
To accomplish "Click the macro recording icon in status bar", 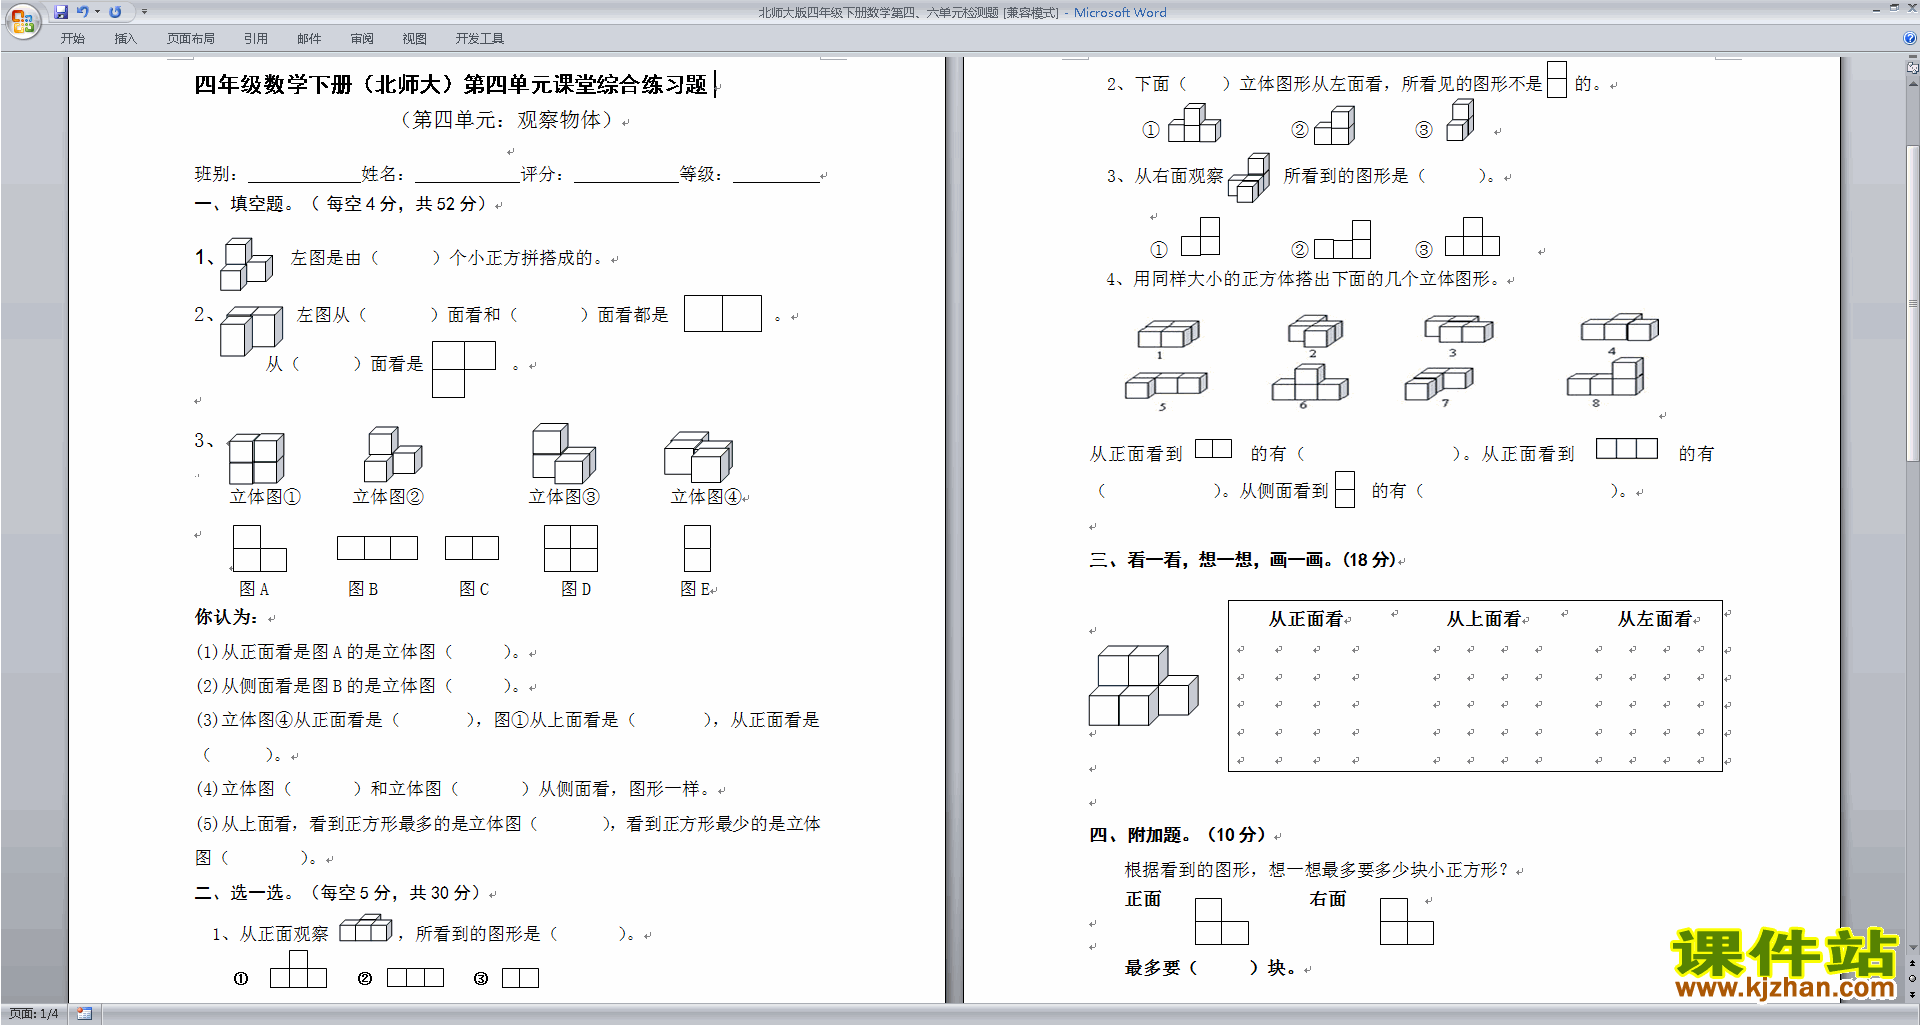I will tap(85, 1014).
